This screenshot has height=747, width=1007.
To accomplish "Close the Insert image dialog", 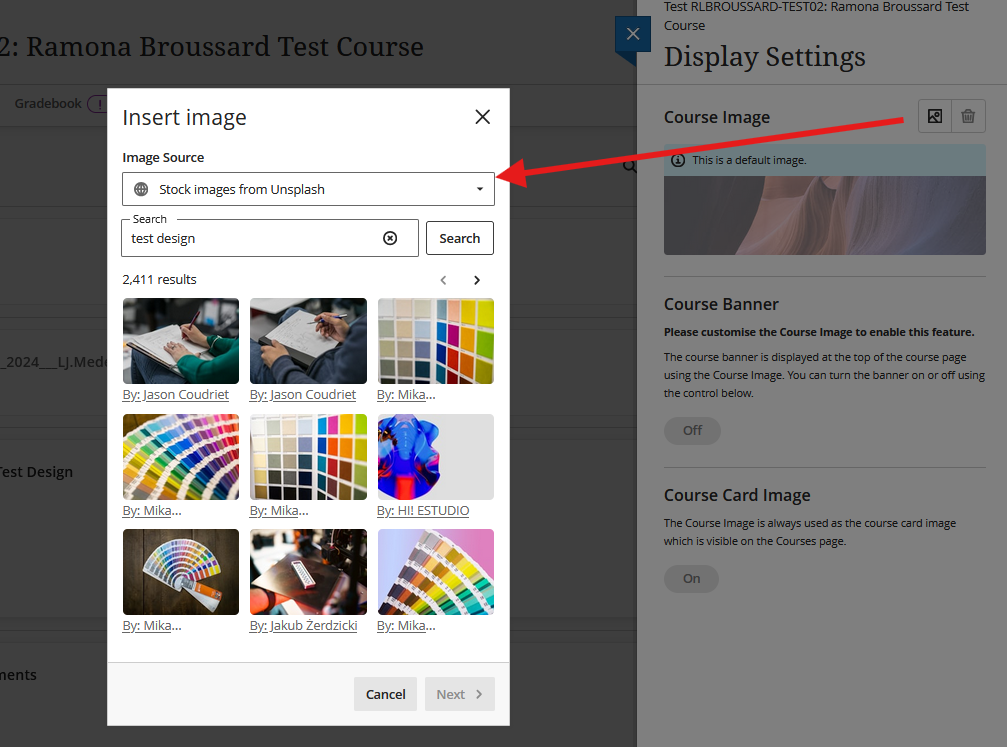I will click(482, 117).
